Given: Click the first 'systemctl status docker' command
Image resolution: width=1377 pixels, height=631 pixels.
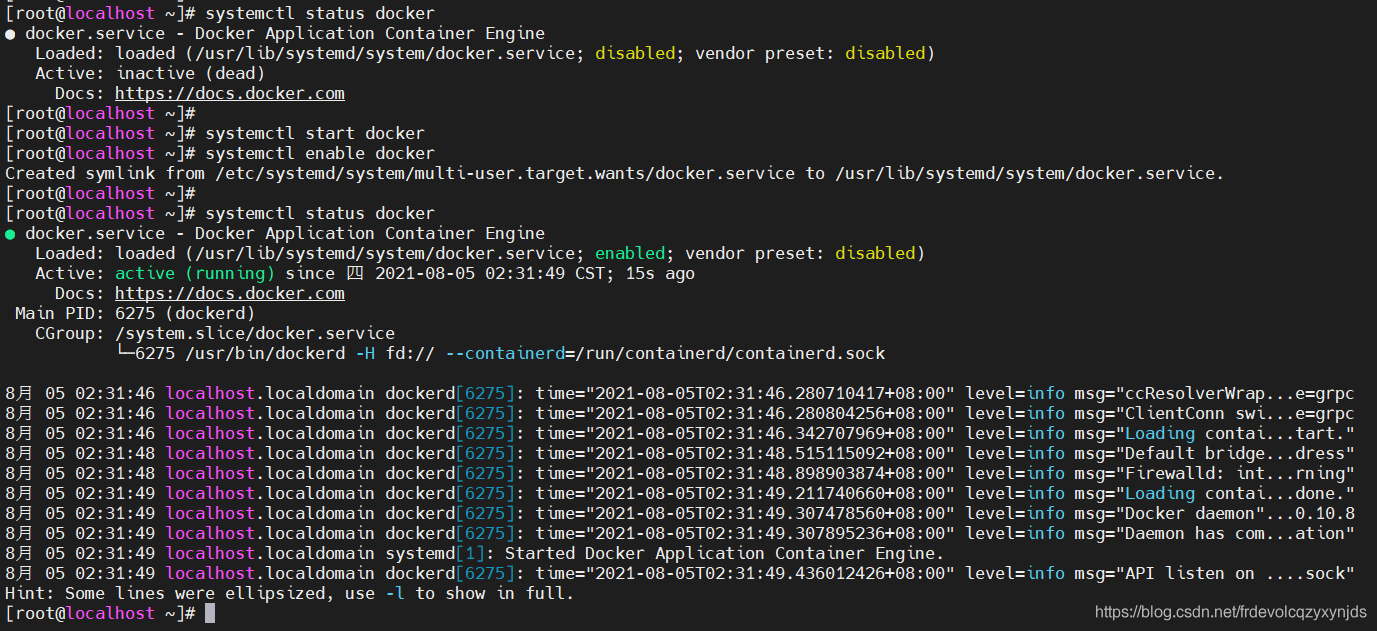Looking at the screenshot, I should 320,13.
